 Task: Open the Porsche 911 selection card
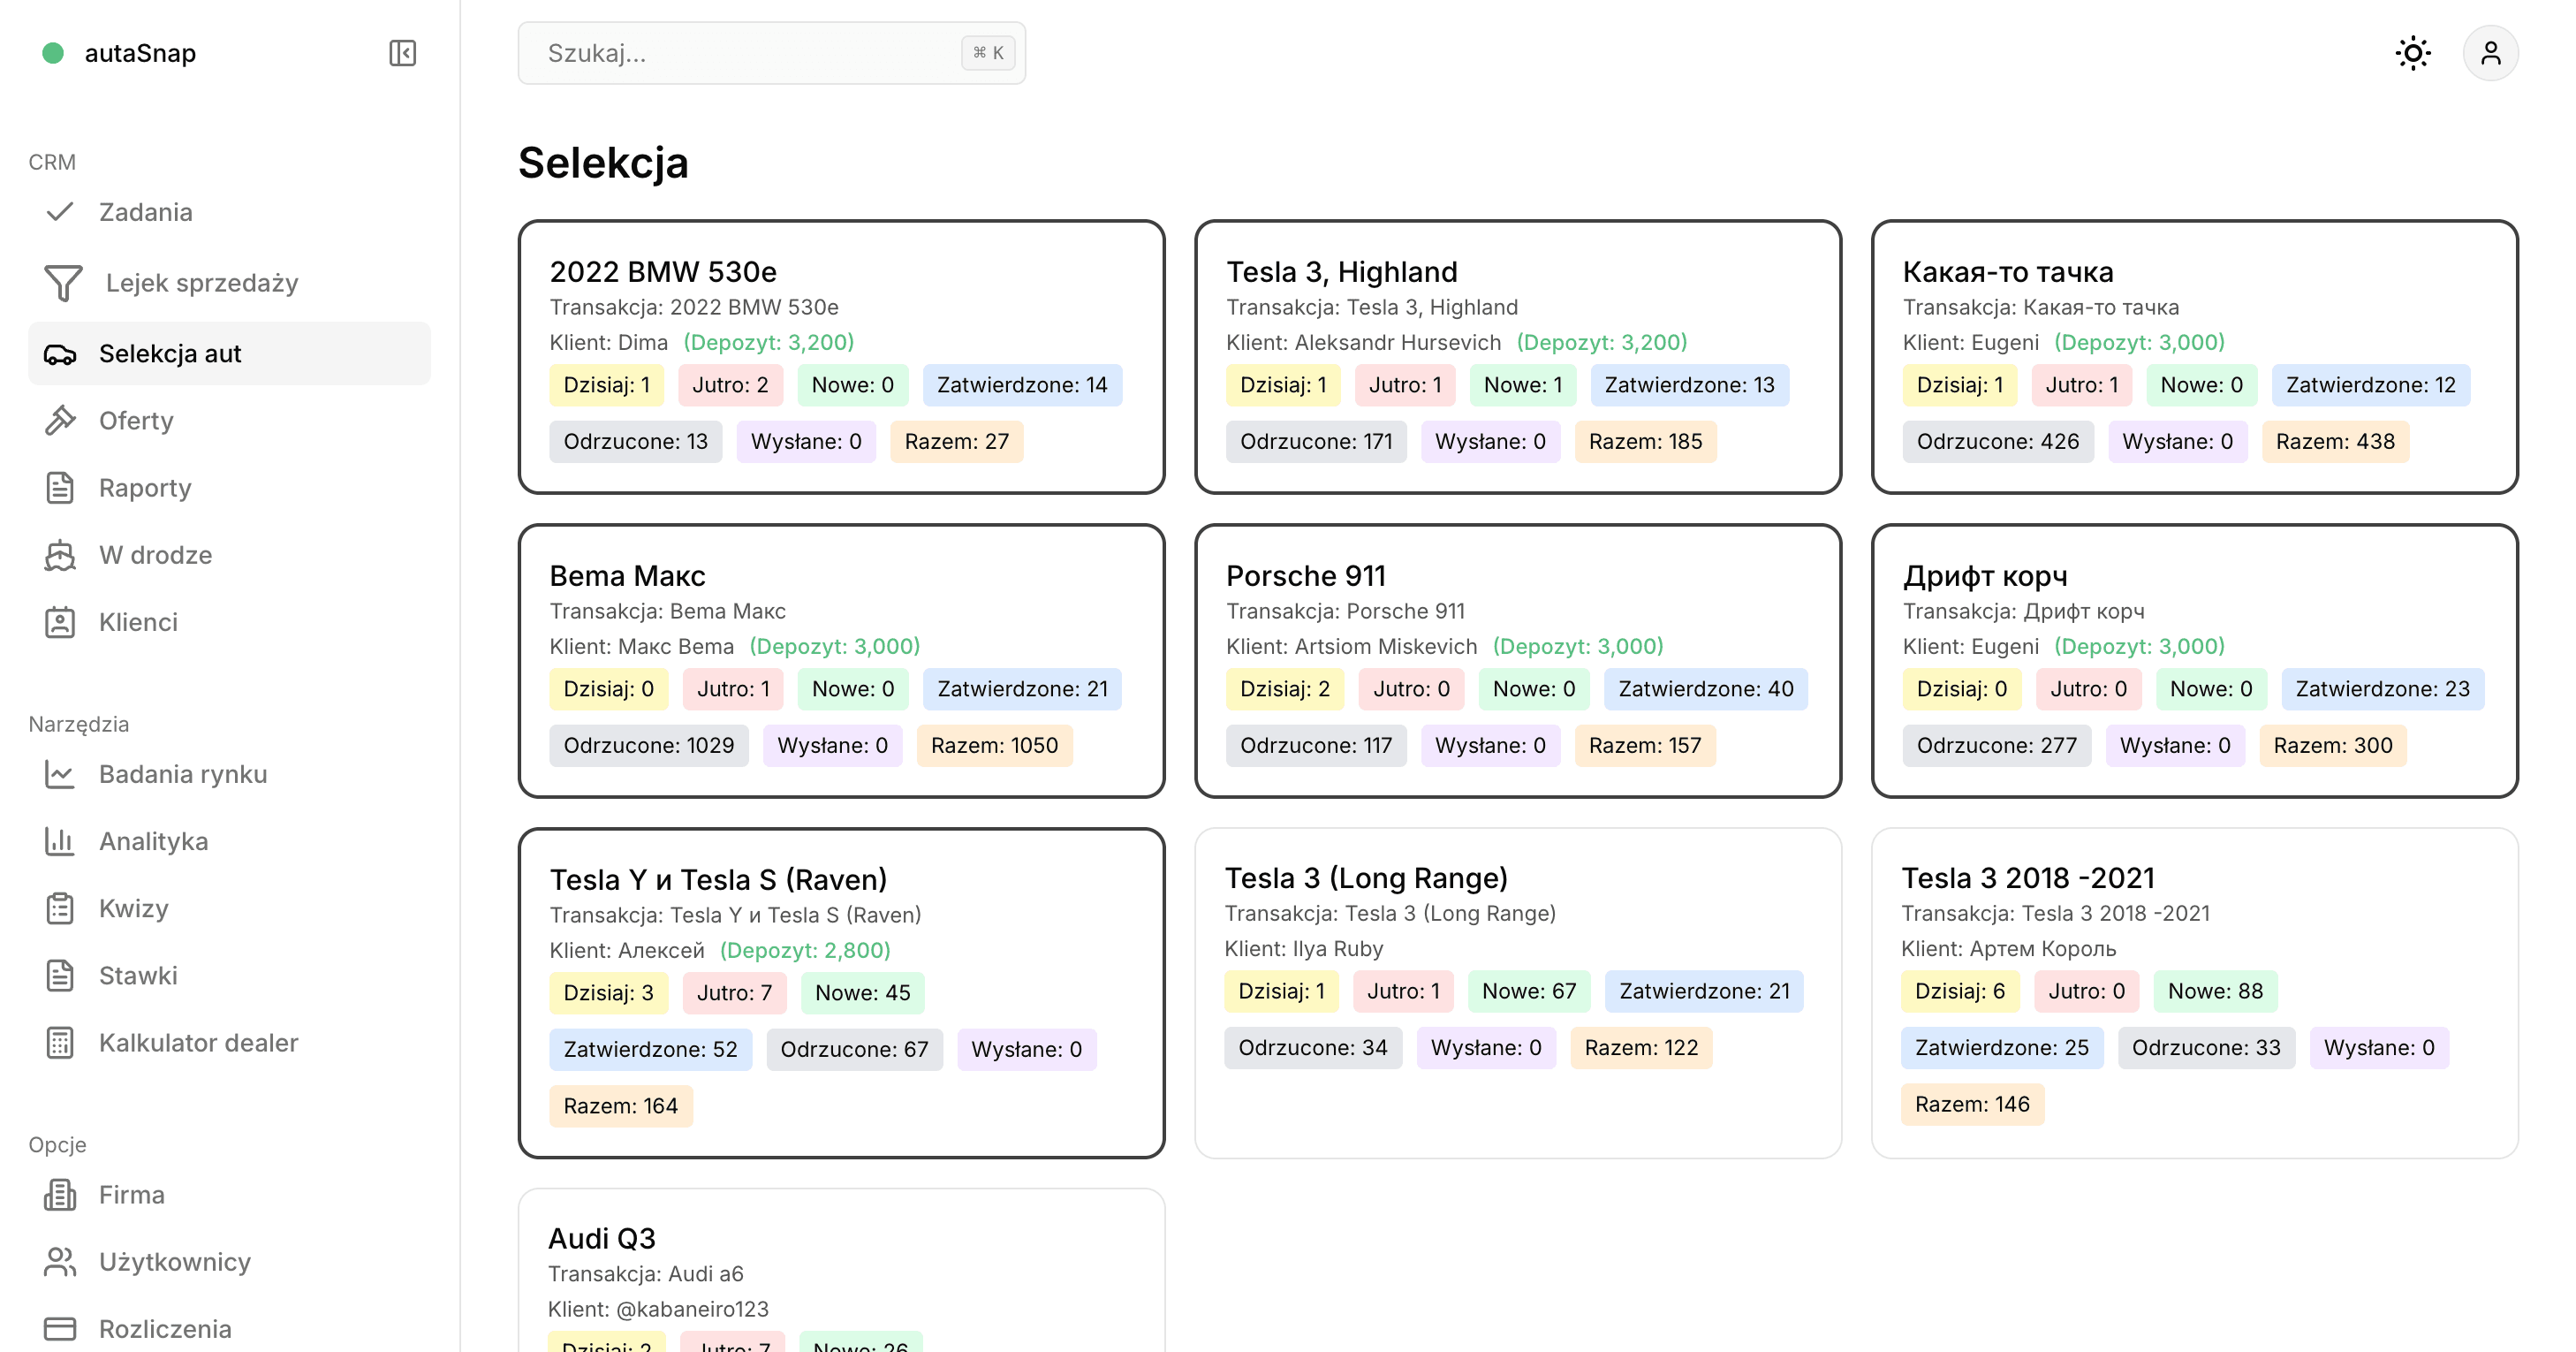[1517, 661]
